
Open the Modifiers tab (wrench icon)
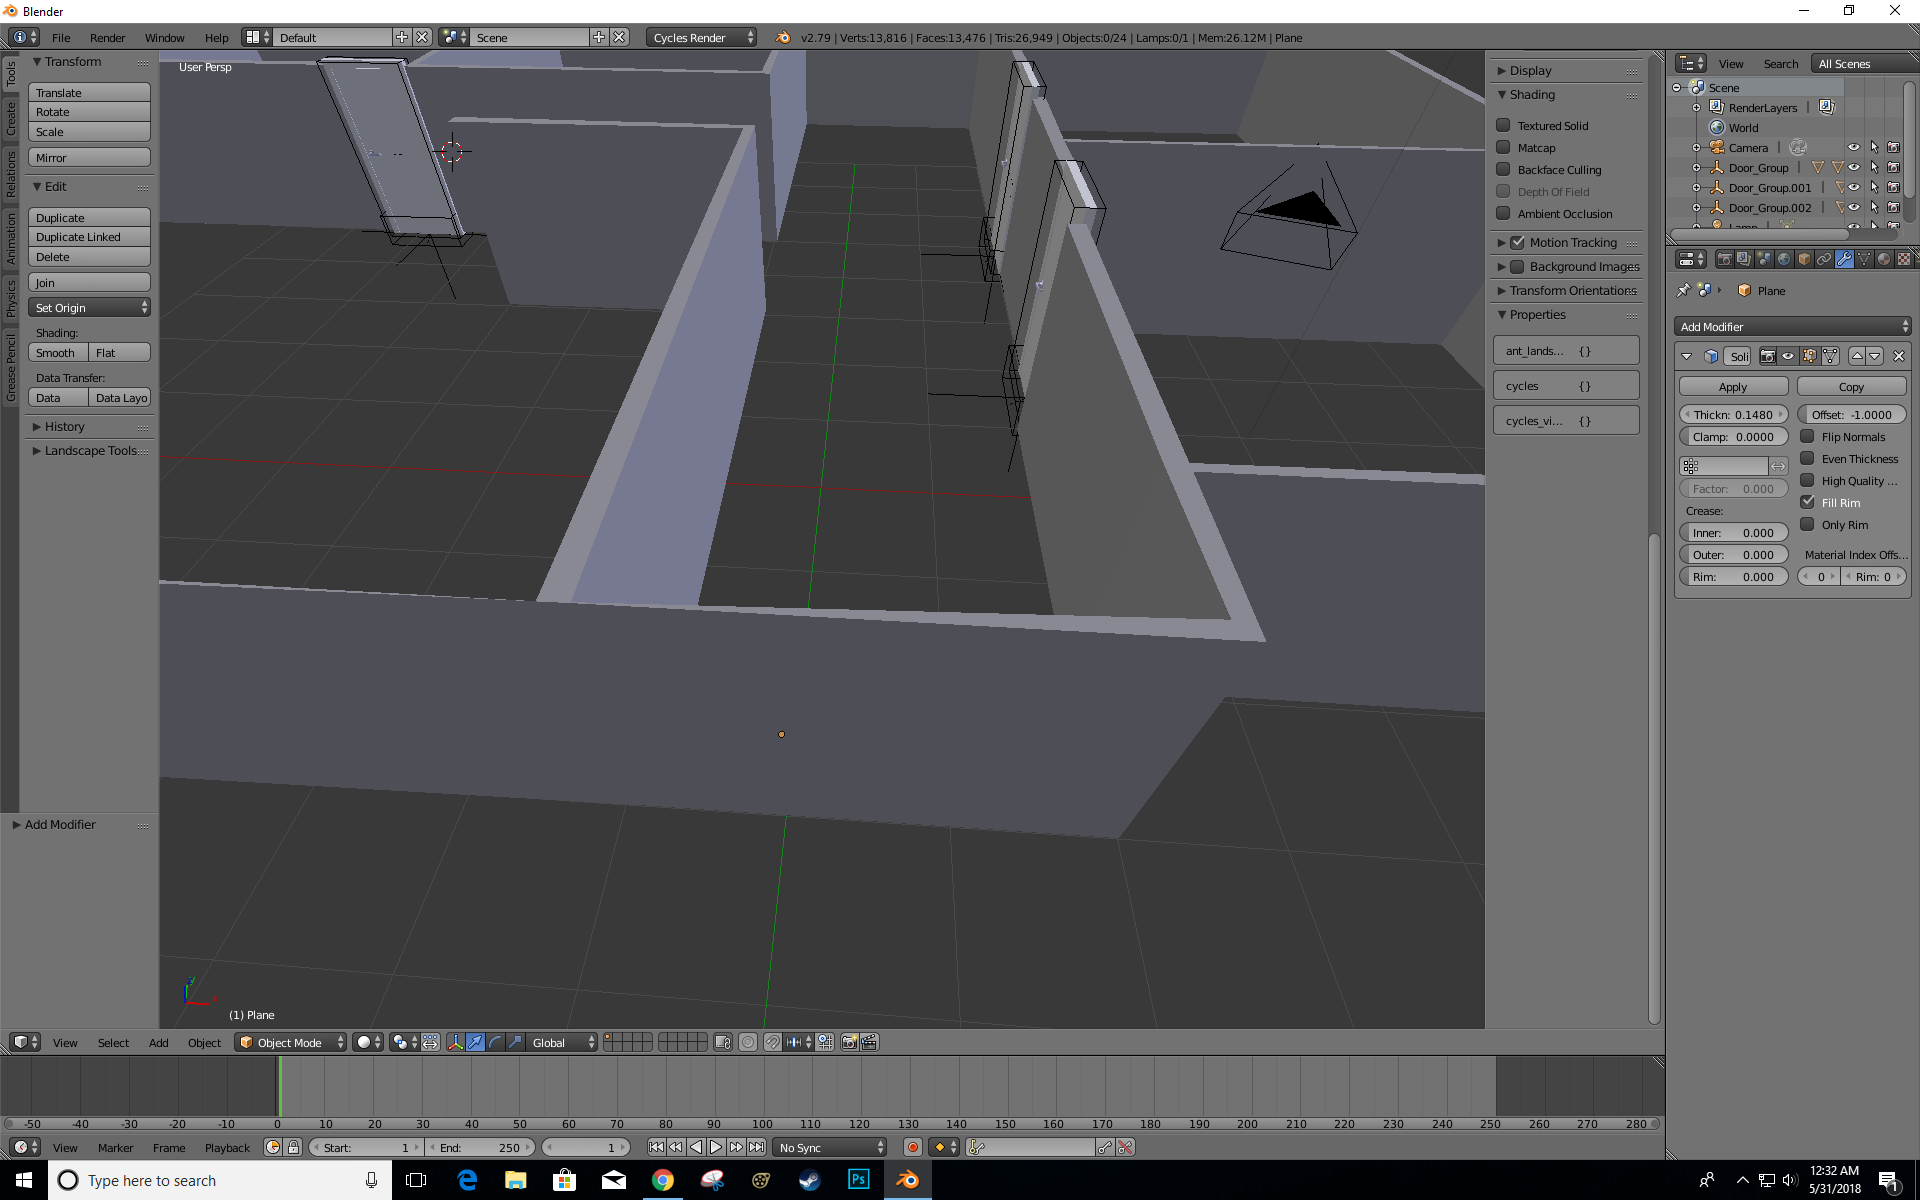click(x=1844, y=259)
